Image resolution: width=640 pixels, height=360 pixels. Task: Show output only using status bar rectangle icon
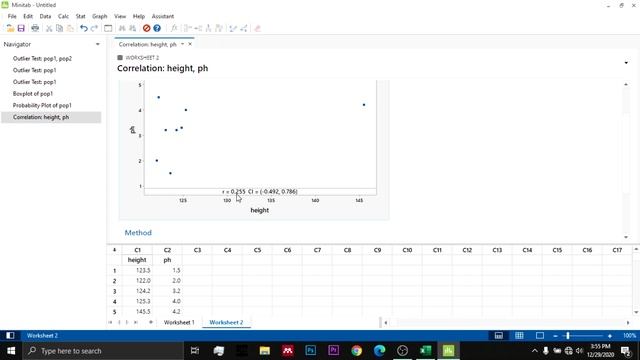[540, 336]
